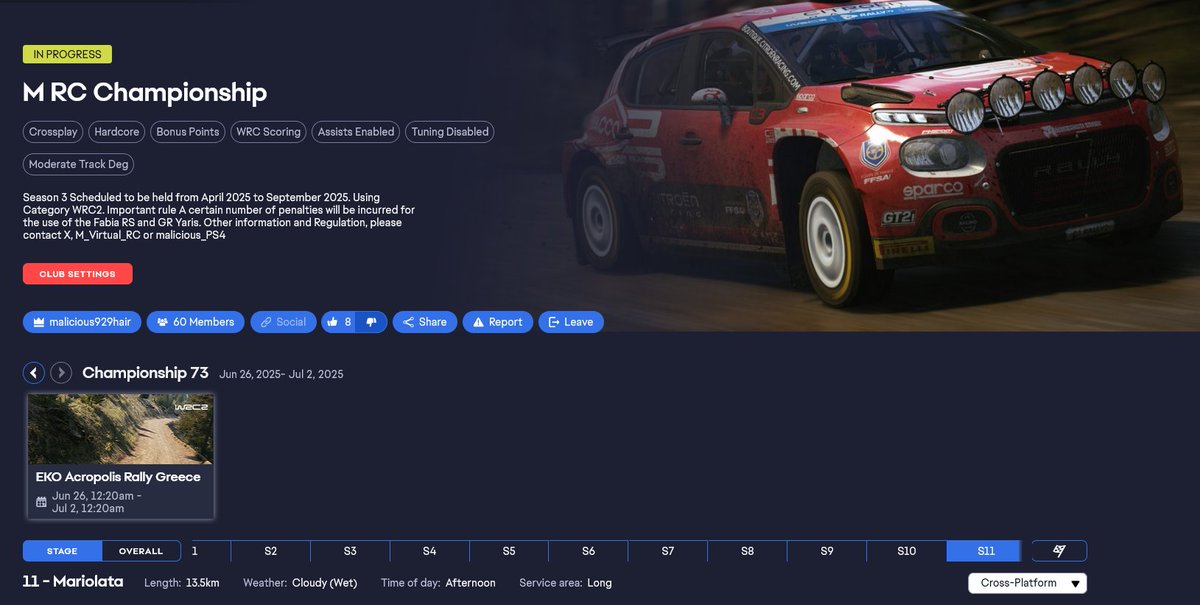Click the Season 3 description paragraph
The width and height of the screenshot is (1200, 605).
click(219, 216)
